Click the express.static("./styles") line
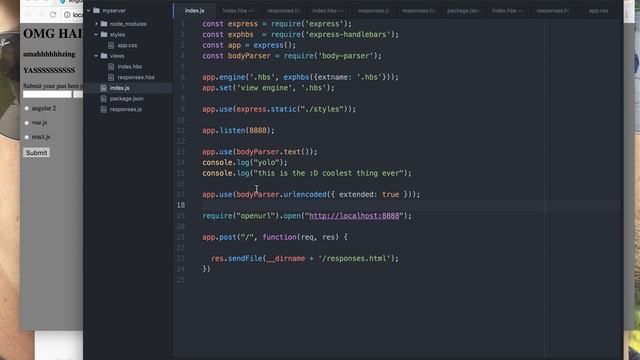Viewport: 640px width, 360px height. [279, 109]
